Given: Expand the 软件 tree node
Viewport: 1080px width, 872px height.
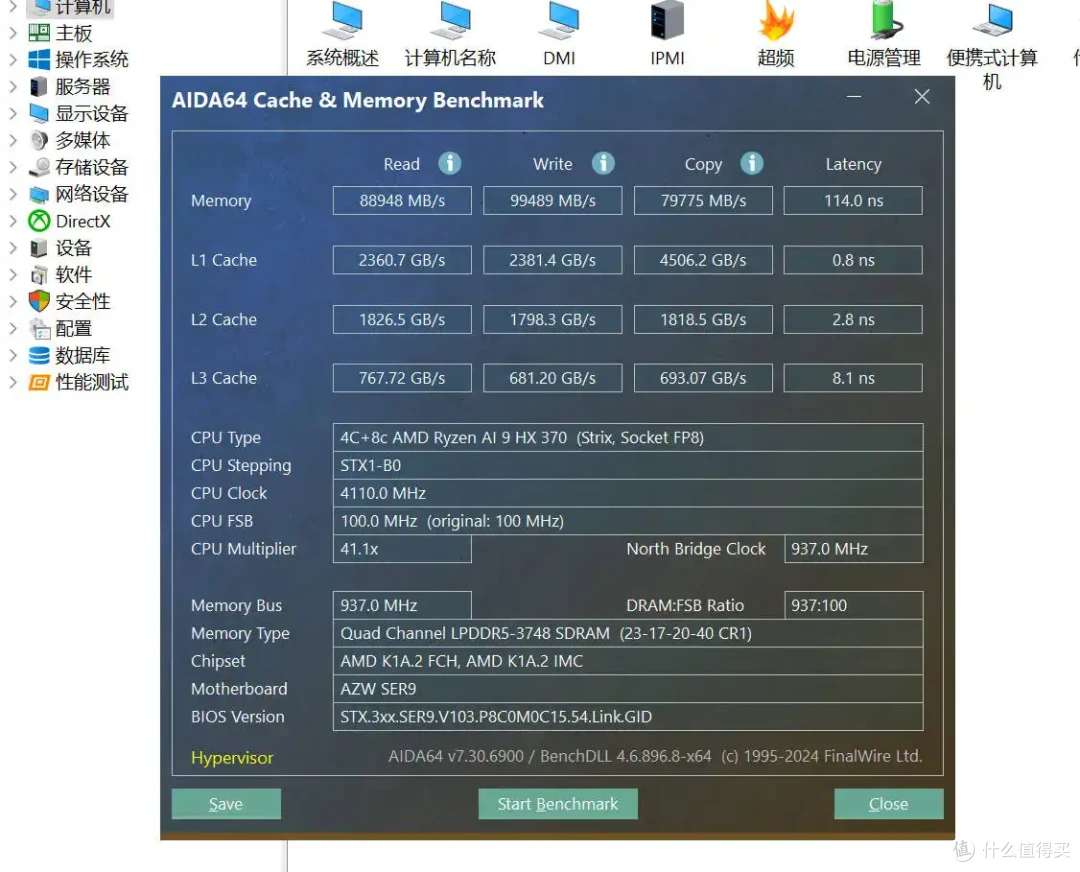Looking at the screenshot, I should (12, 275).
